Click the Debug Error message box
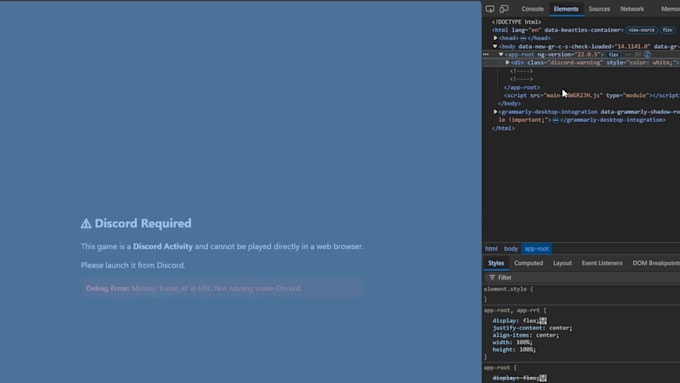The width and height of the screenshot is (680, 383). [222, 288]
